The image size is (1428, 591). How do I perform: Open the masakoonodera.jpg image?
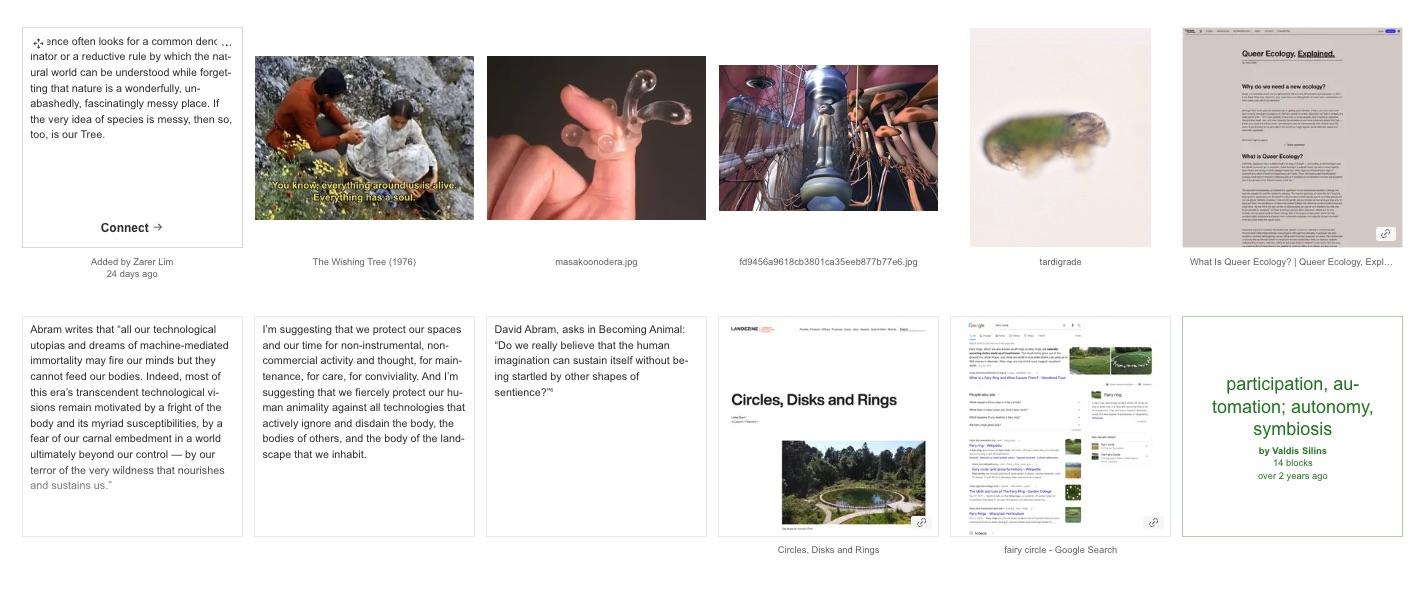click(596, 138)
